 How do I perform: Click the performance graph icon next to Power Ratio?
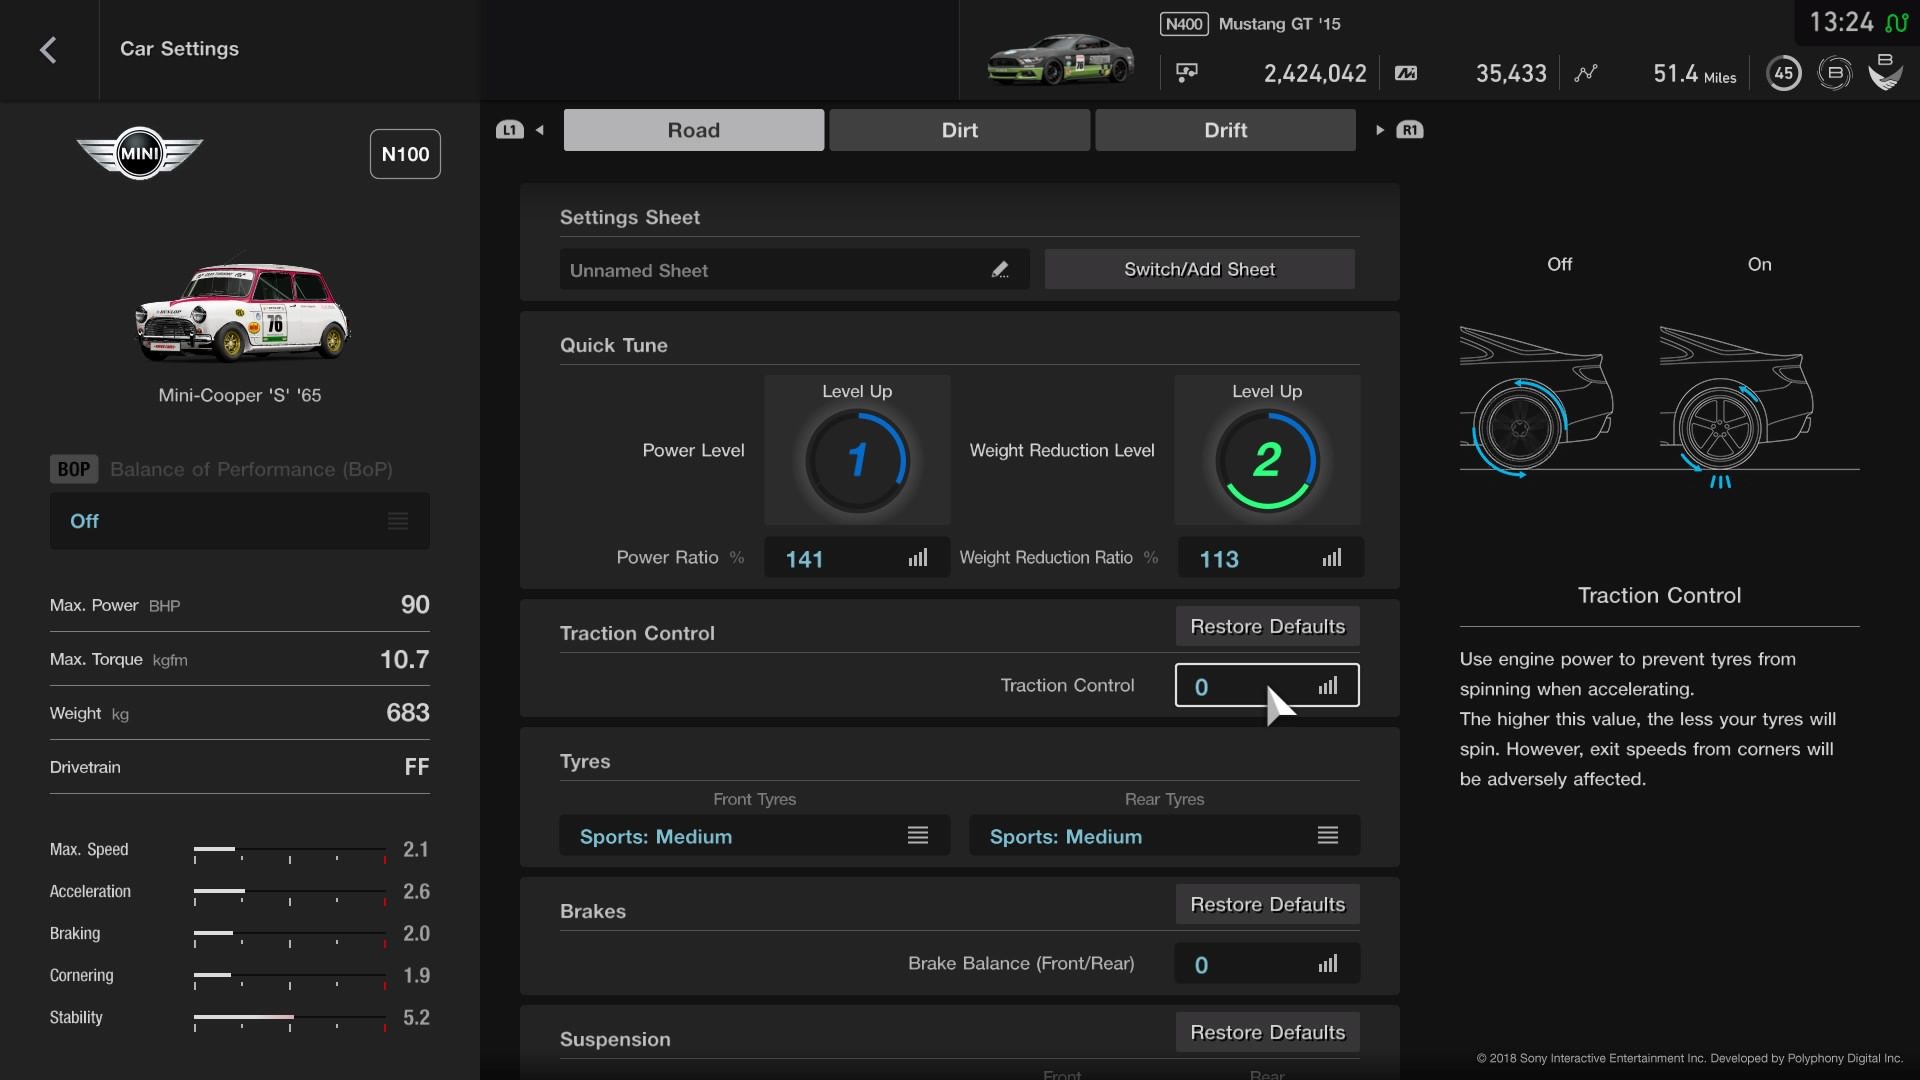pos(918,558)
